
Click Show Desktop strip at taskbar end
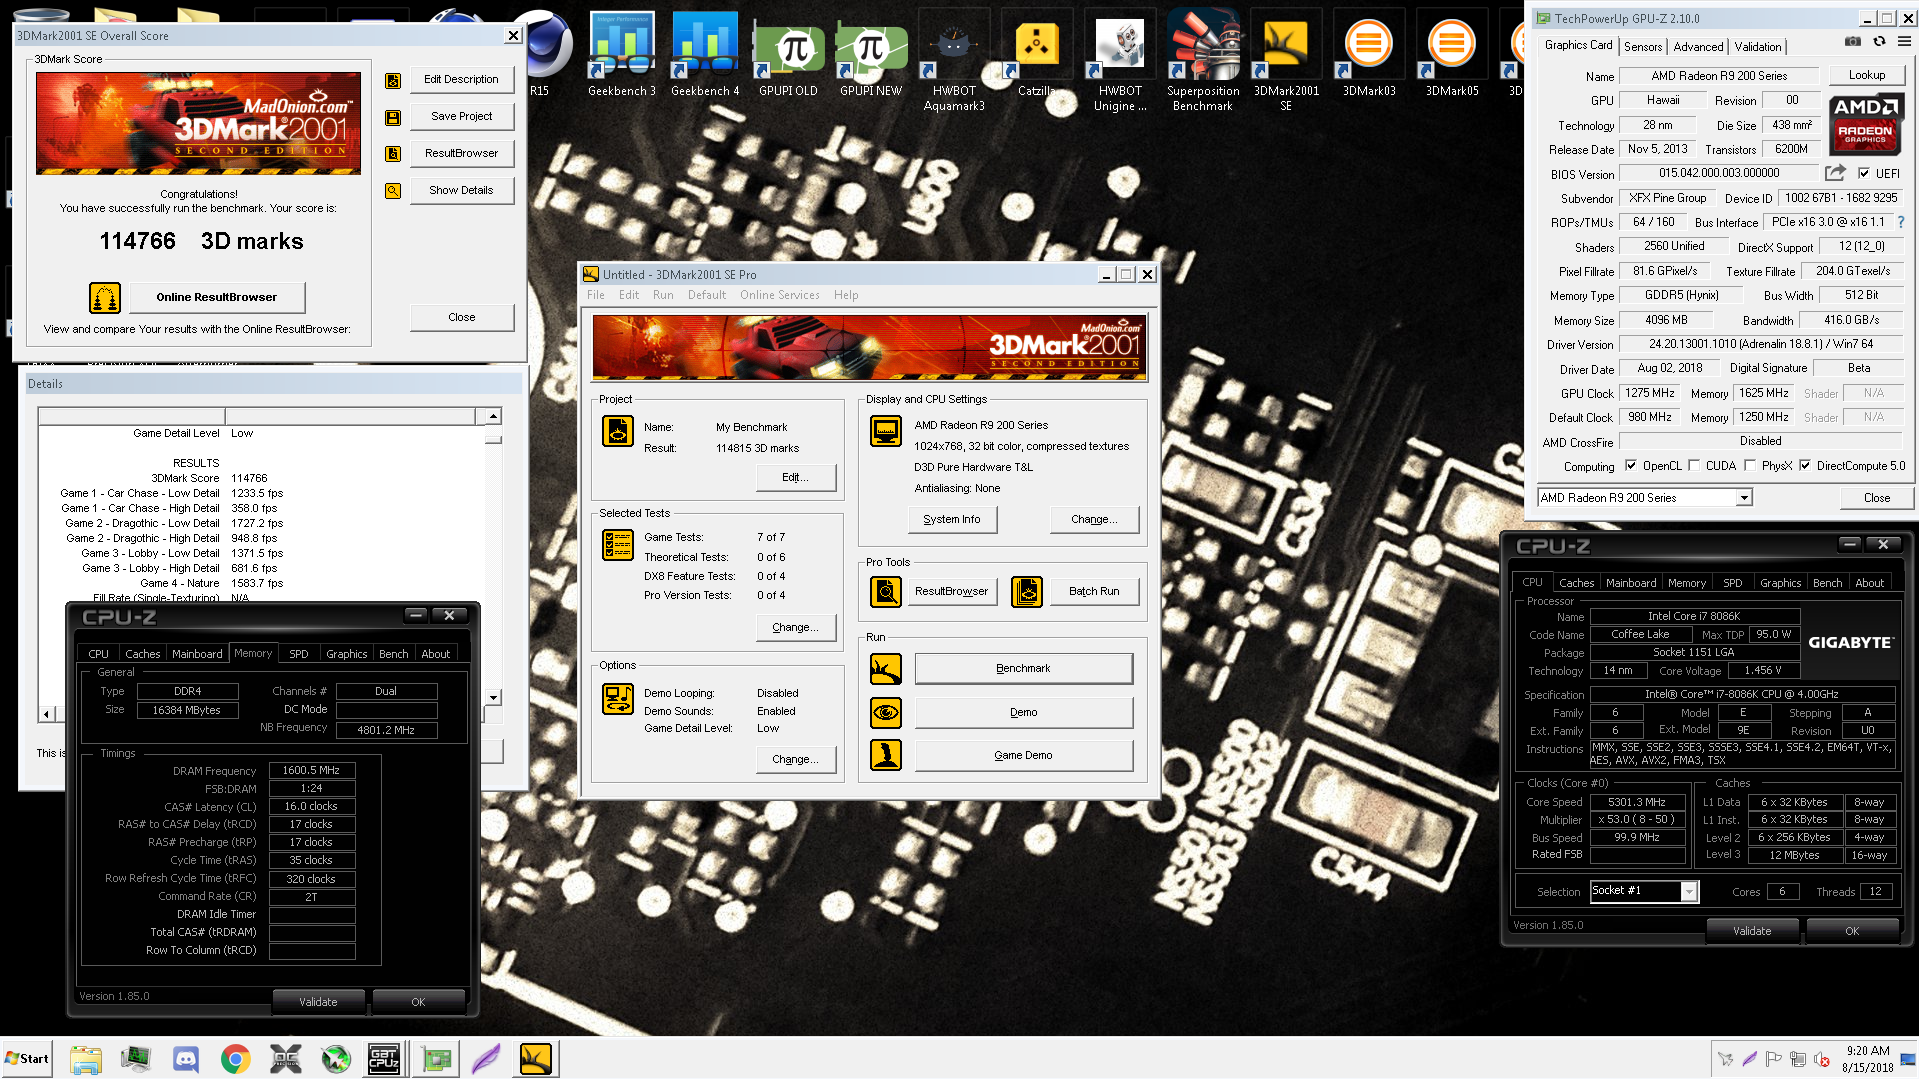(1910, 1059)
